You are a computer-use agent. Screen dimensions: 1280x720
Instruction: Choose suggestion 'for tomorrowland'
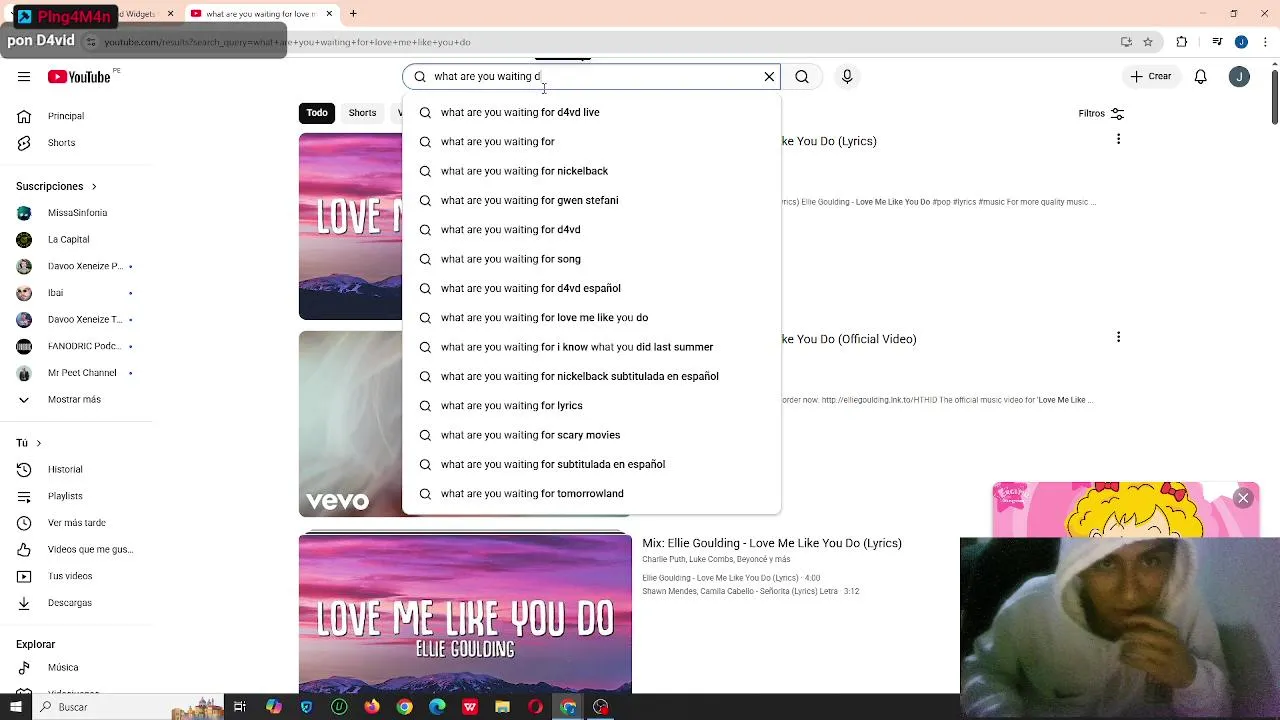tap(591, 494)
